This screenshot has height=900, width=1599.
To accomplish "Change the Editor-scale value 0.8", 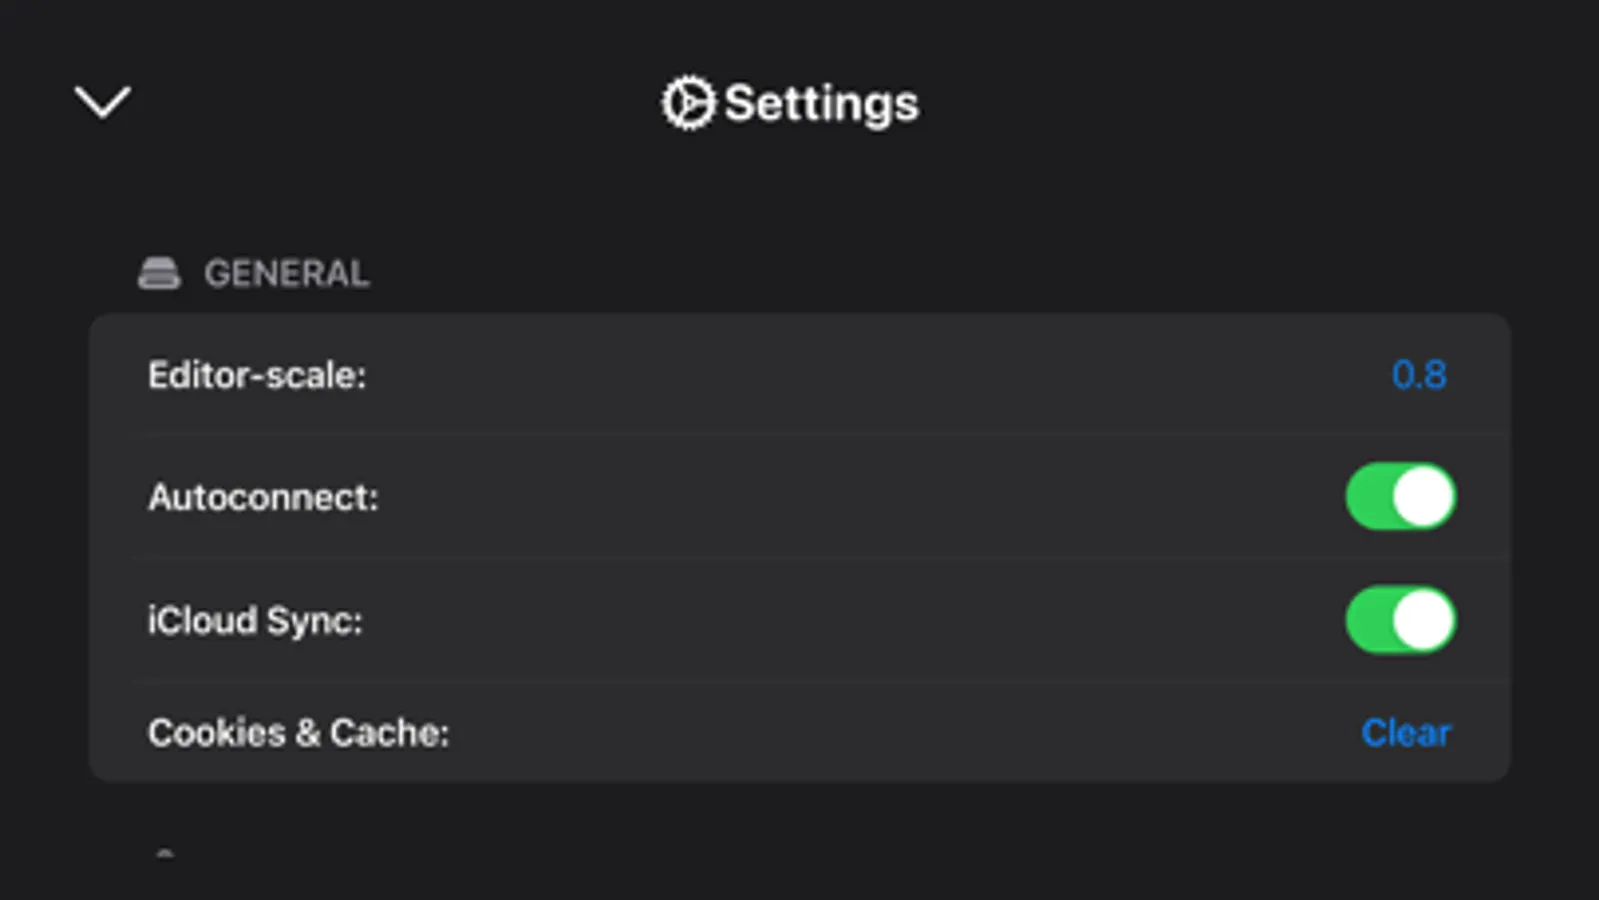I will click(1419, 375).
